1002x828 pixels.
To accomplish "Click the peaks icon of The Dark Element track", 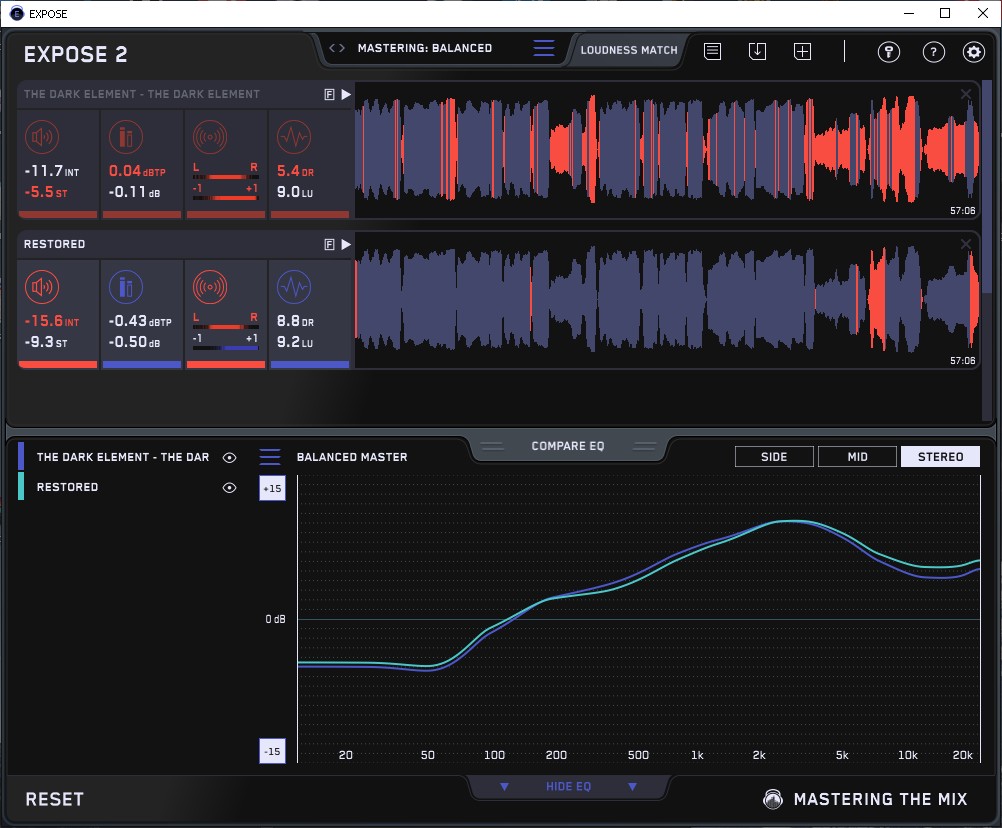I will pyautogui.click(x=126, y=137).
